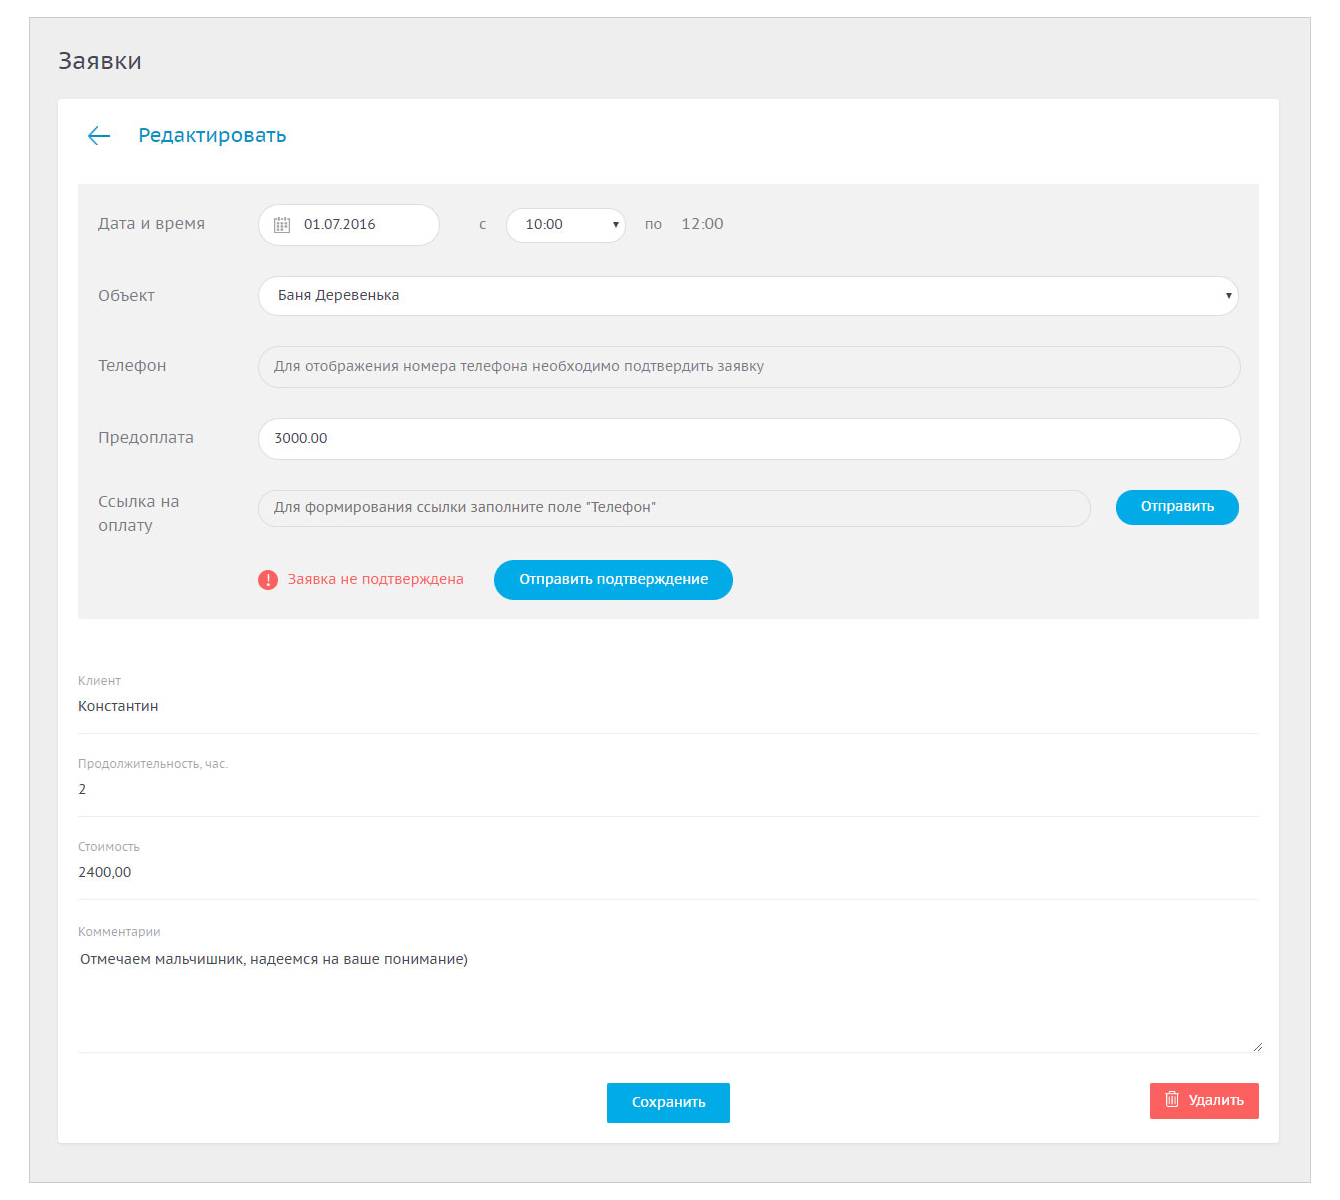Click the Заявка не подтверждена status text
1340x1200 pixels.
376,580
